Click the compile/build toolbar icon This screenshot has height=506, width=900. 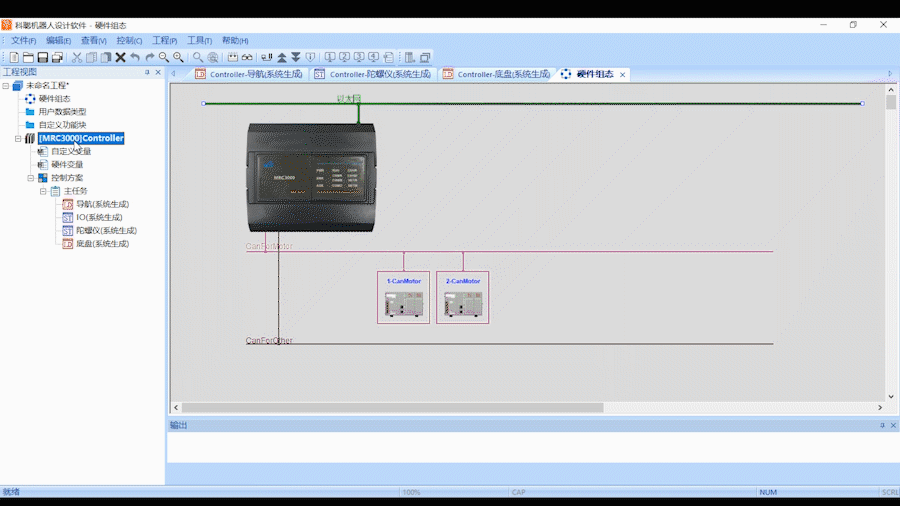pyautogui.click(x=232, y=57)
